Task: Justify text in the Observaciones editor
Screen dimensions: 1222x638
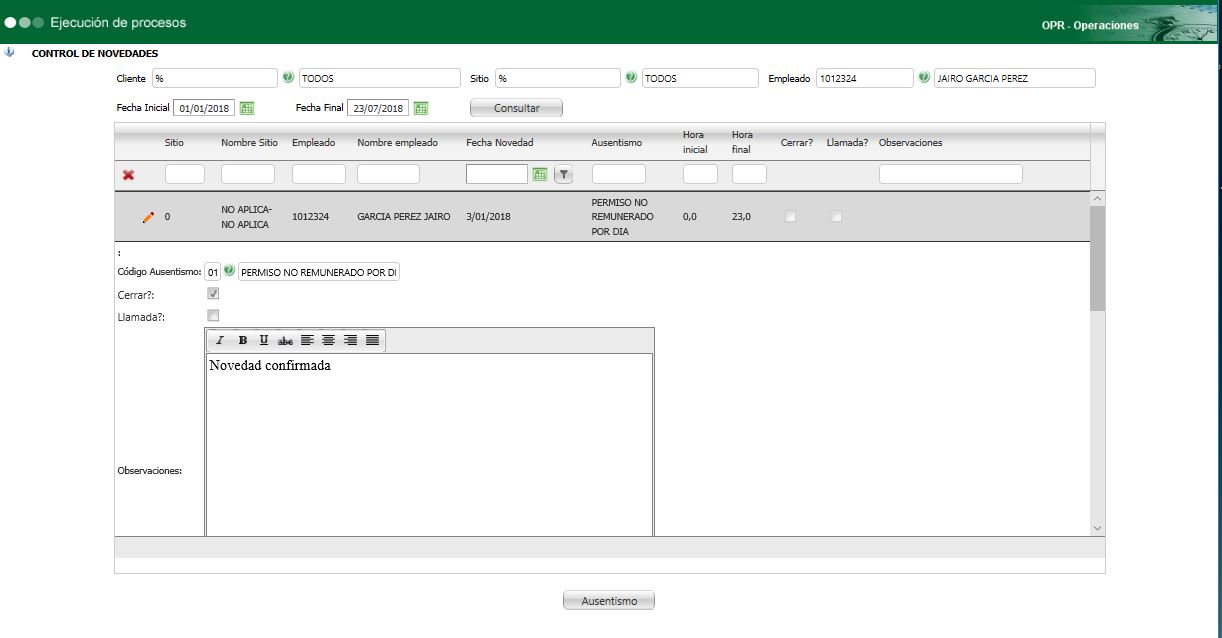Action: coord(372,341)
